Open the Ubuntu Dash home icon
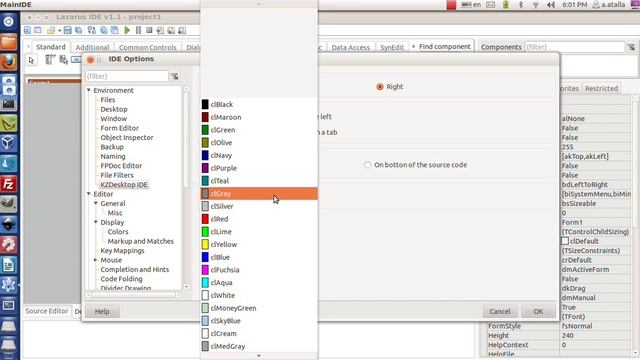Viewport: 640px width, 360px height. pyautogui.click(x=9, y=21)
